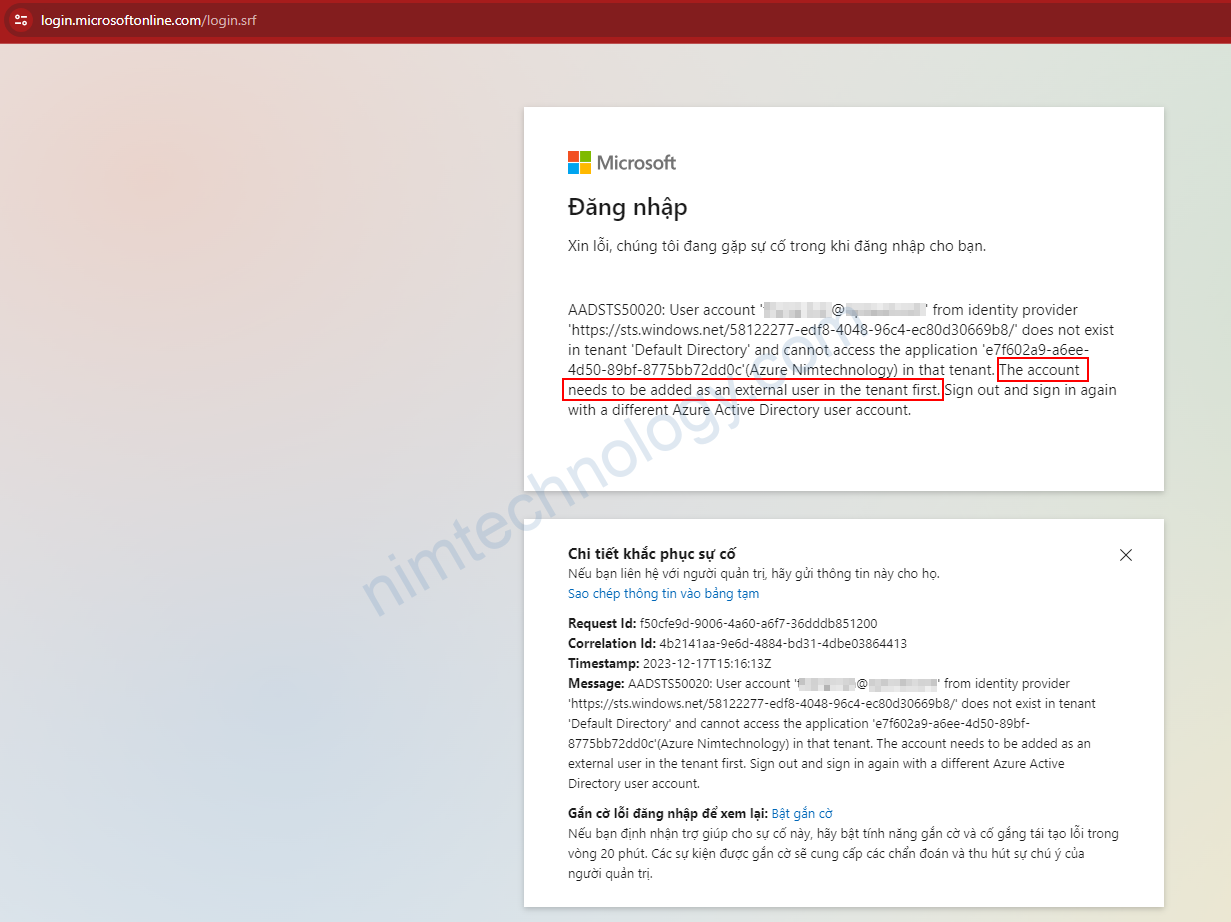Close the troubleshooting details panel
Viewport: 1231px width, 922px height.
[1125, 555]
